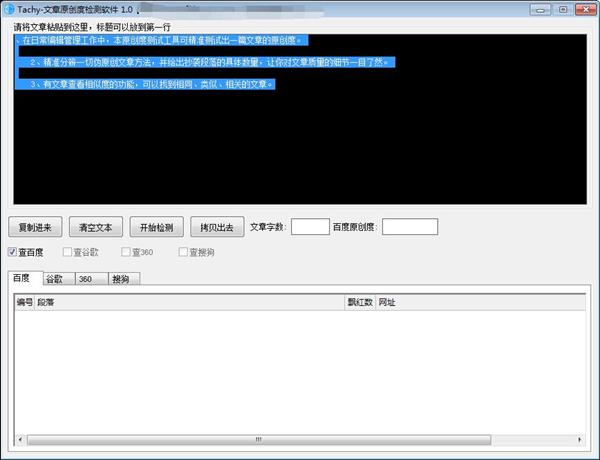Toggle the 查360 checkbox

coord(126,252)
